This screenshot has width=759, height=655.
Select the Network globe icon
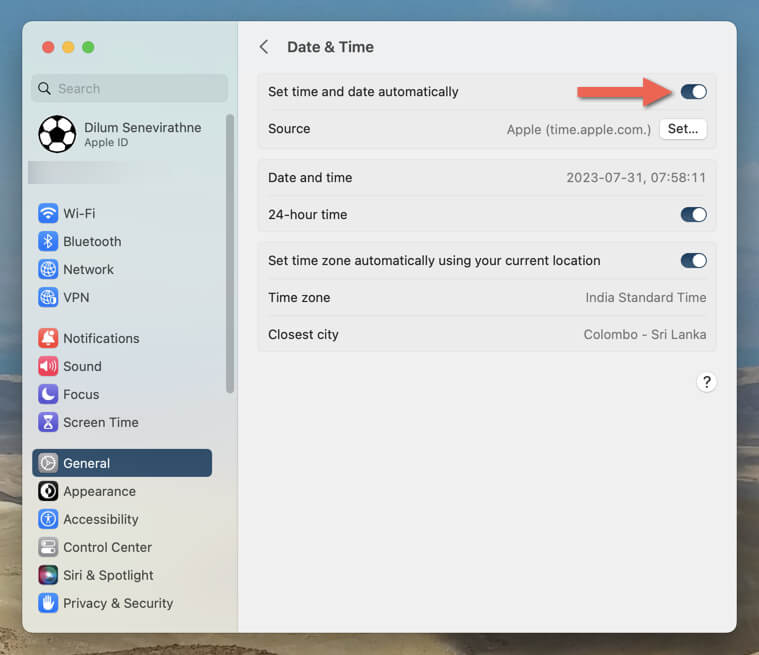[x=48, y=269]
